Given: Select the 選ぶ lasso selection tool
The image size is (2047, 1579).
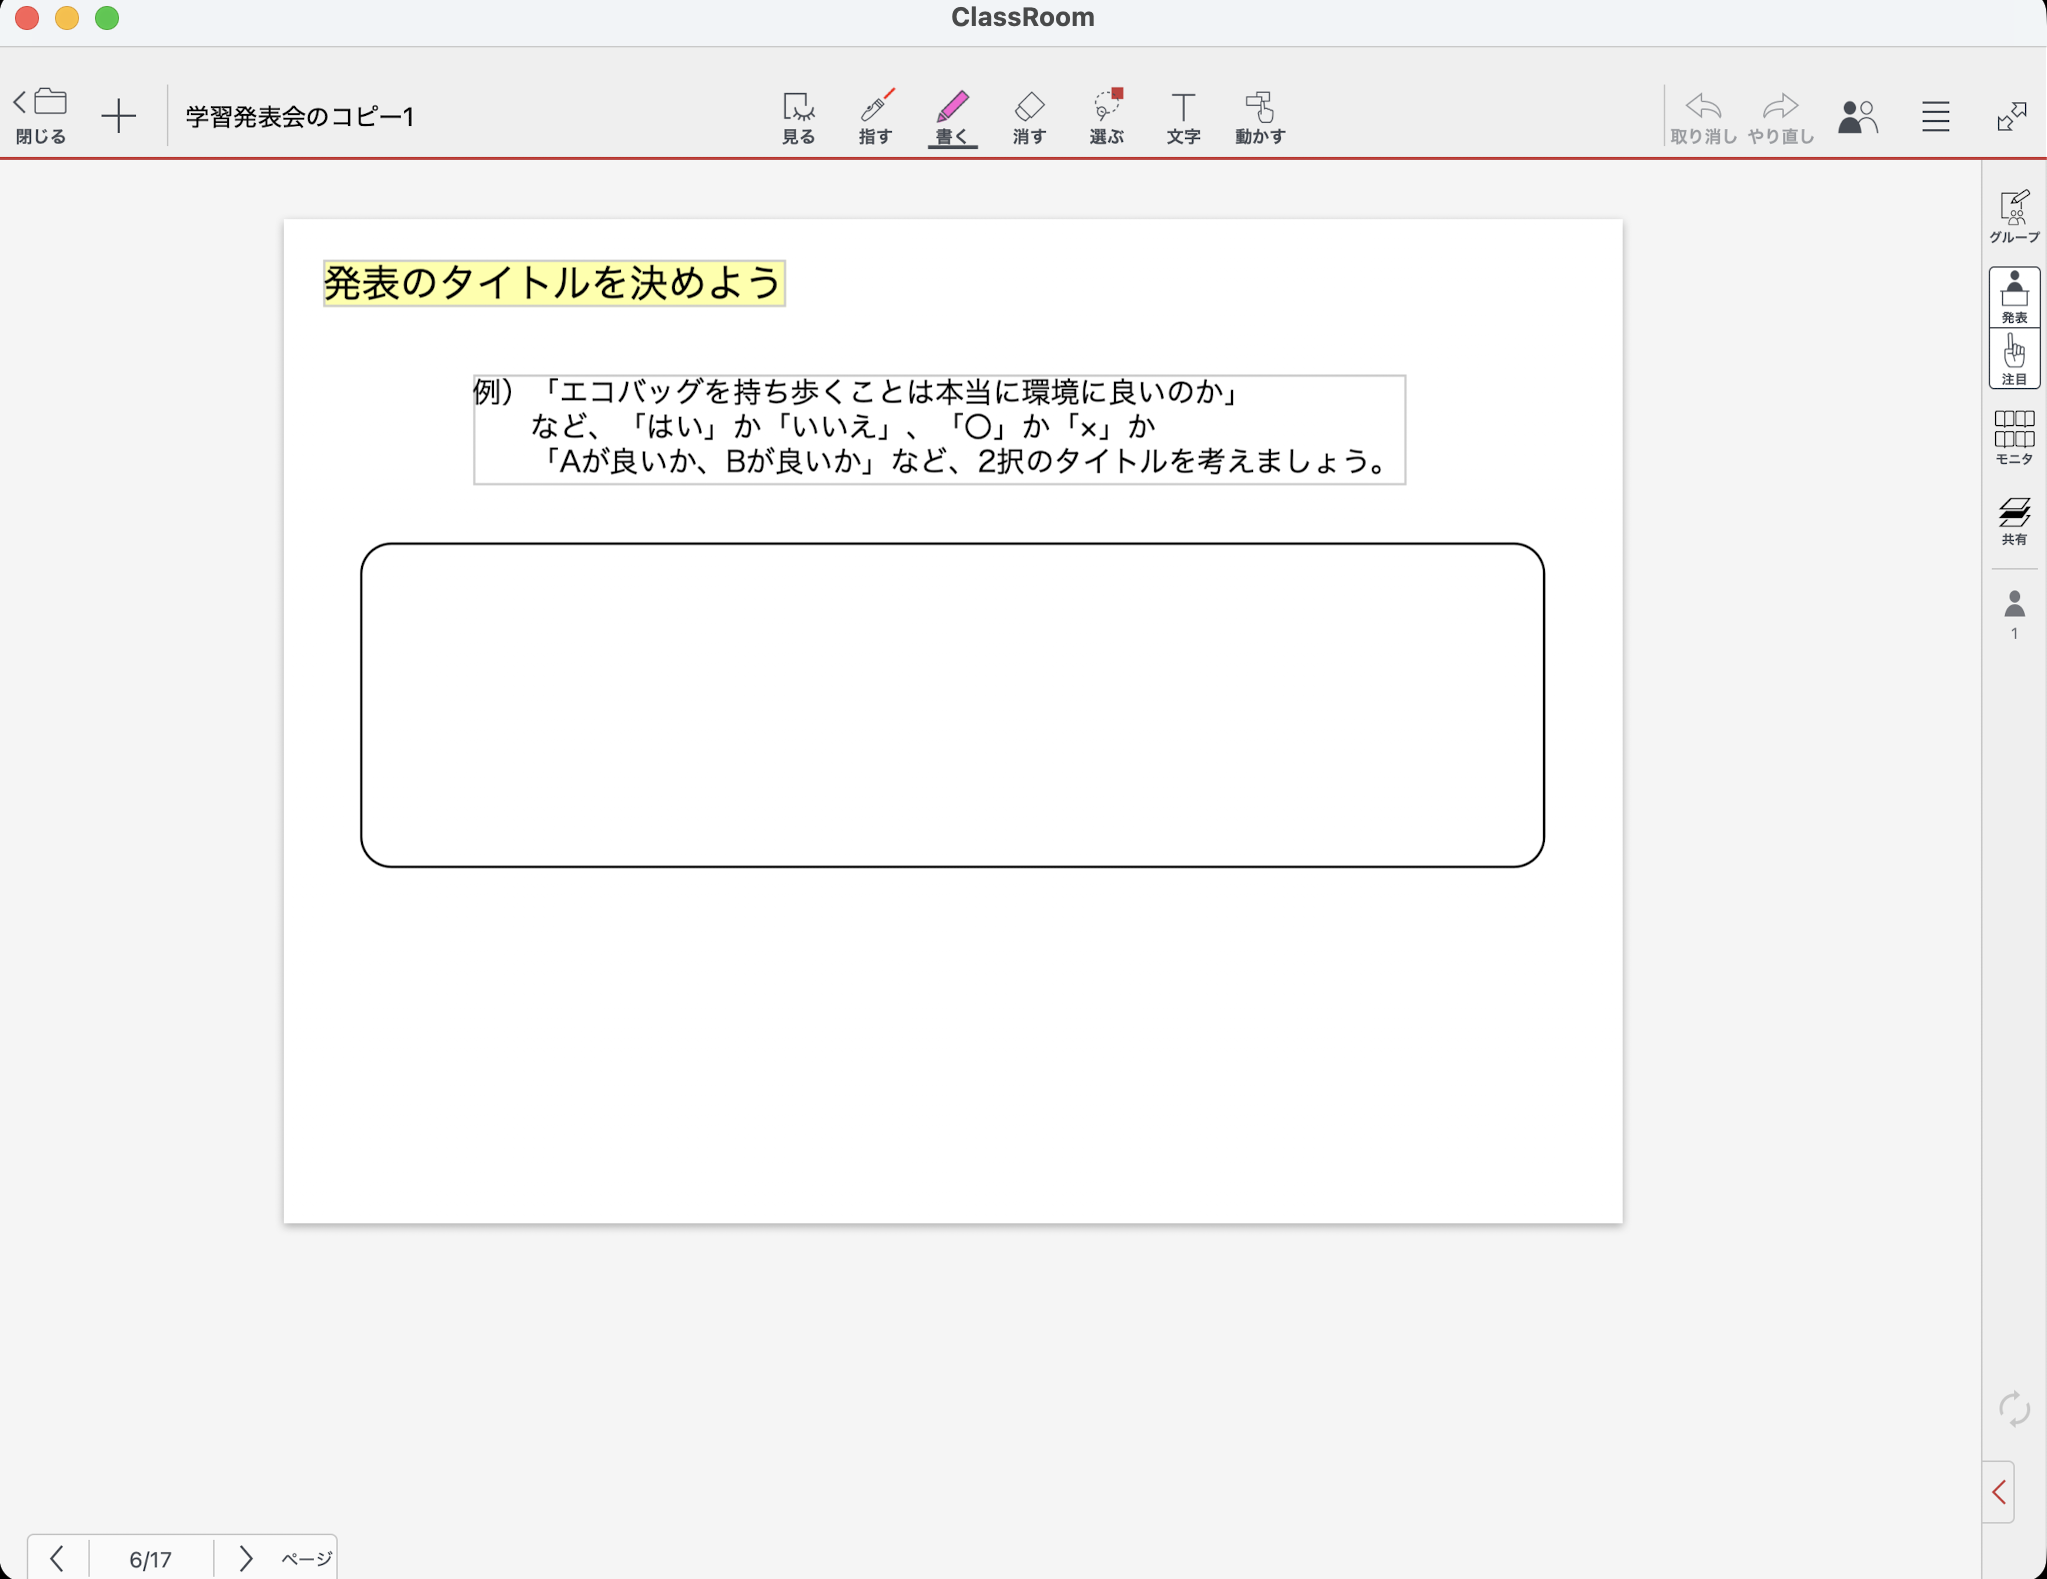Looking at the screenshot, I should tap(1106, 117).
